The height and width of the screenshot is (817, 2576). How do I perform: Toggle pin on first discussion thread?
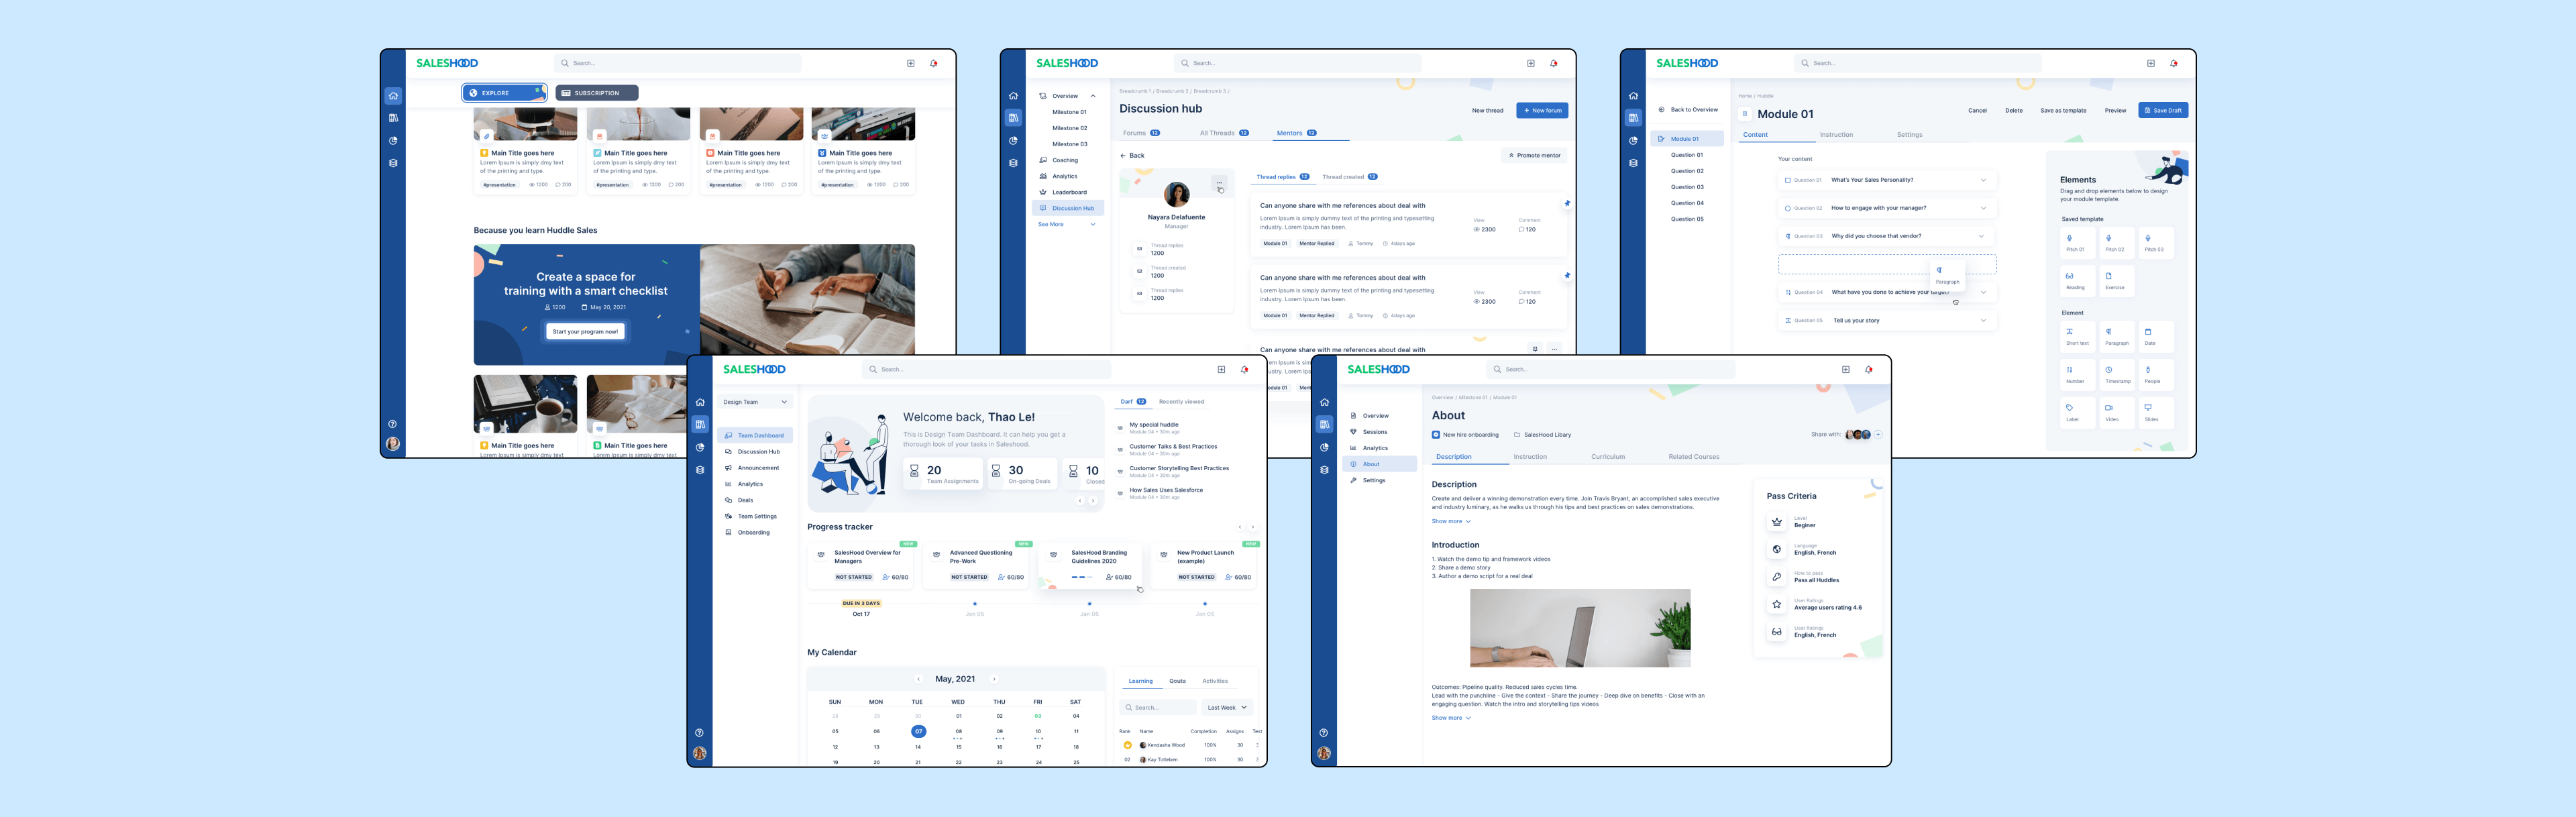tap(1567, 203)
